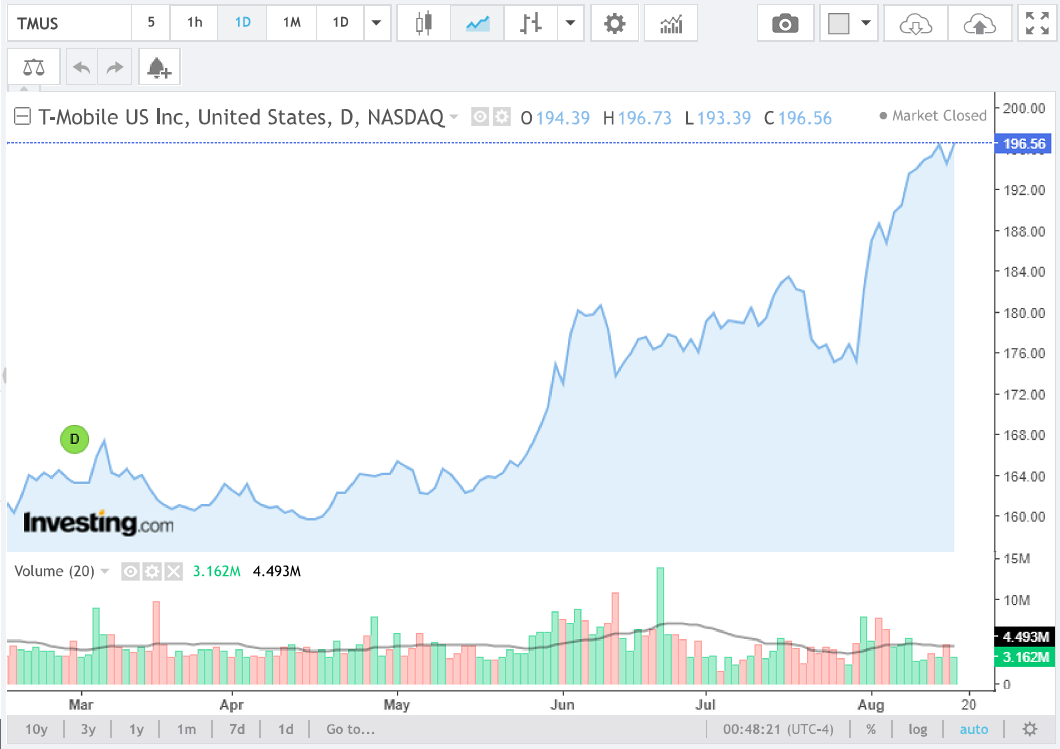Screen dimensions: 1060x749
Task: Click the Market Closed status
Action: coord(933,116)
